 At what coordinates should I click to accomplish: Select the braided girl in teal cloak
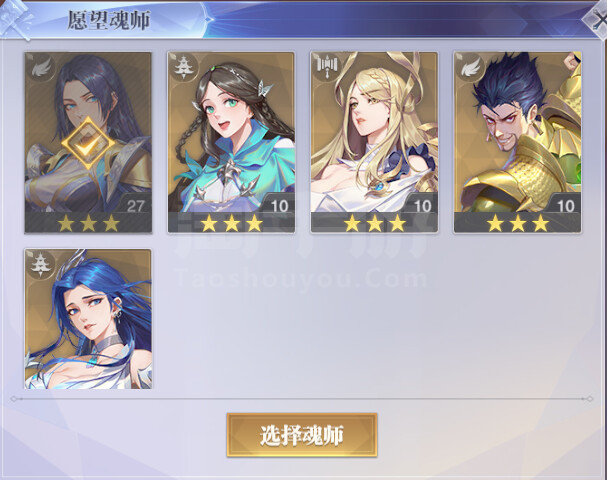click(x=231, y=142)
